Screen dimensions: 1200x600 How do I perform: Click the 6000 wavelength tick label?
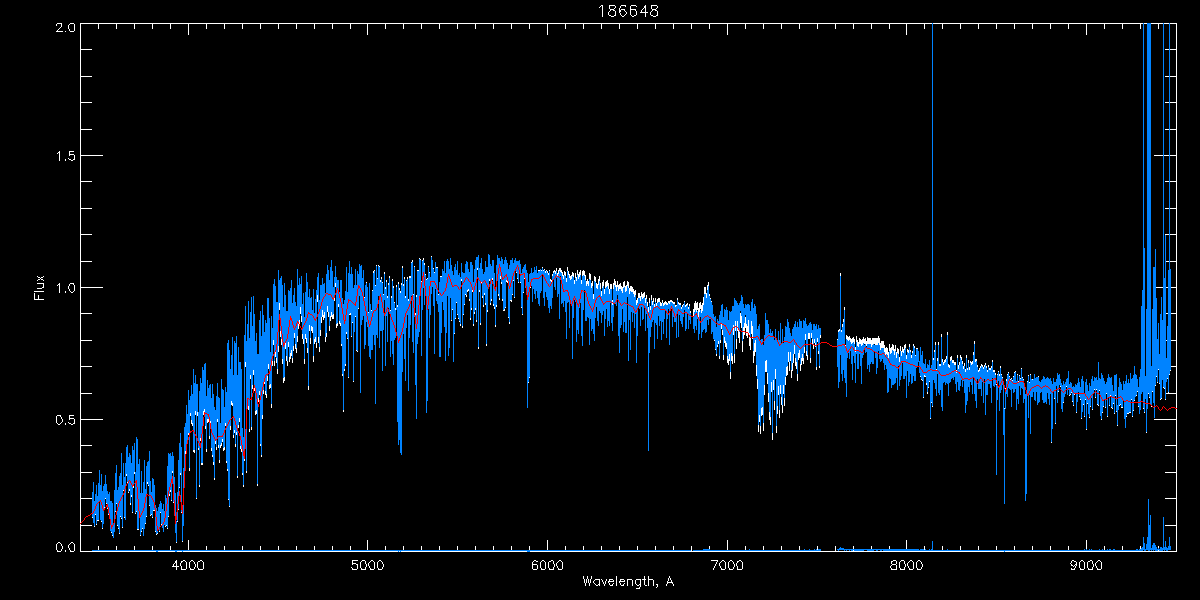coord(547,565)
